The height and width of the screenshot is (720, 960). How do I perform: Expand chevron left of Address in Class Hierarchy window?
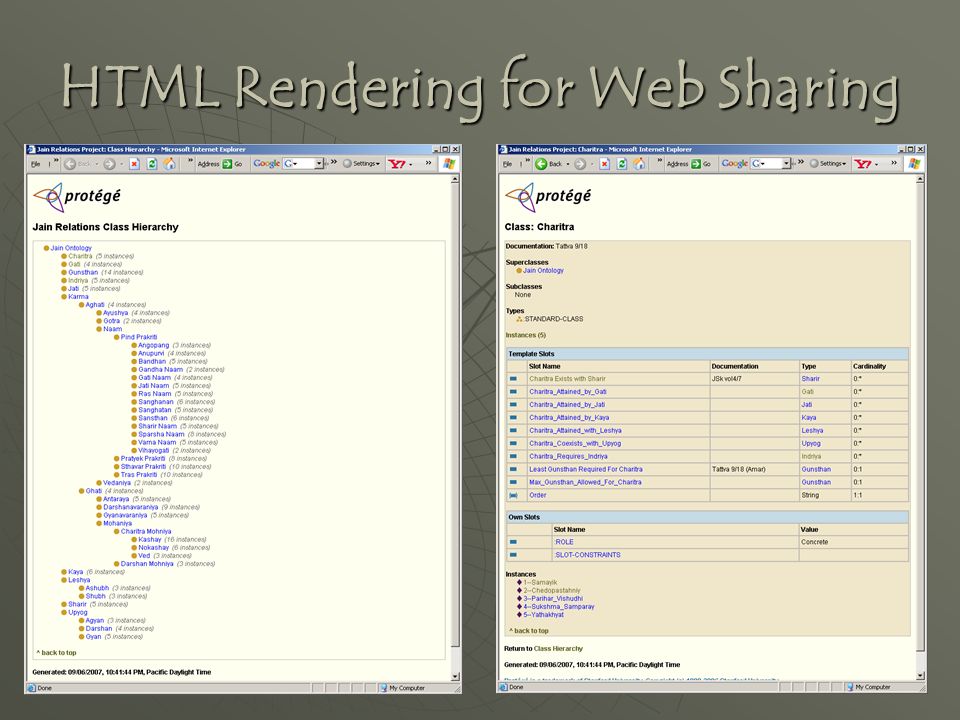pos(190,161)
